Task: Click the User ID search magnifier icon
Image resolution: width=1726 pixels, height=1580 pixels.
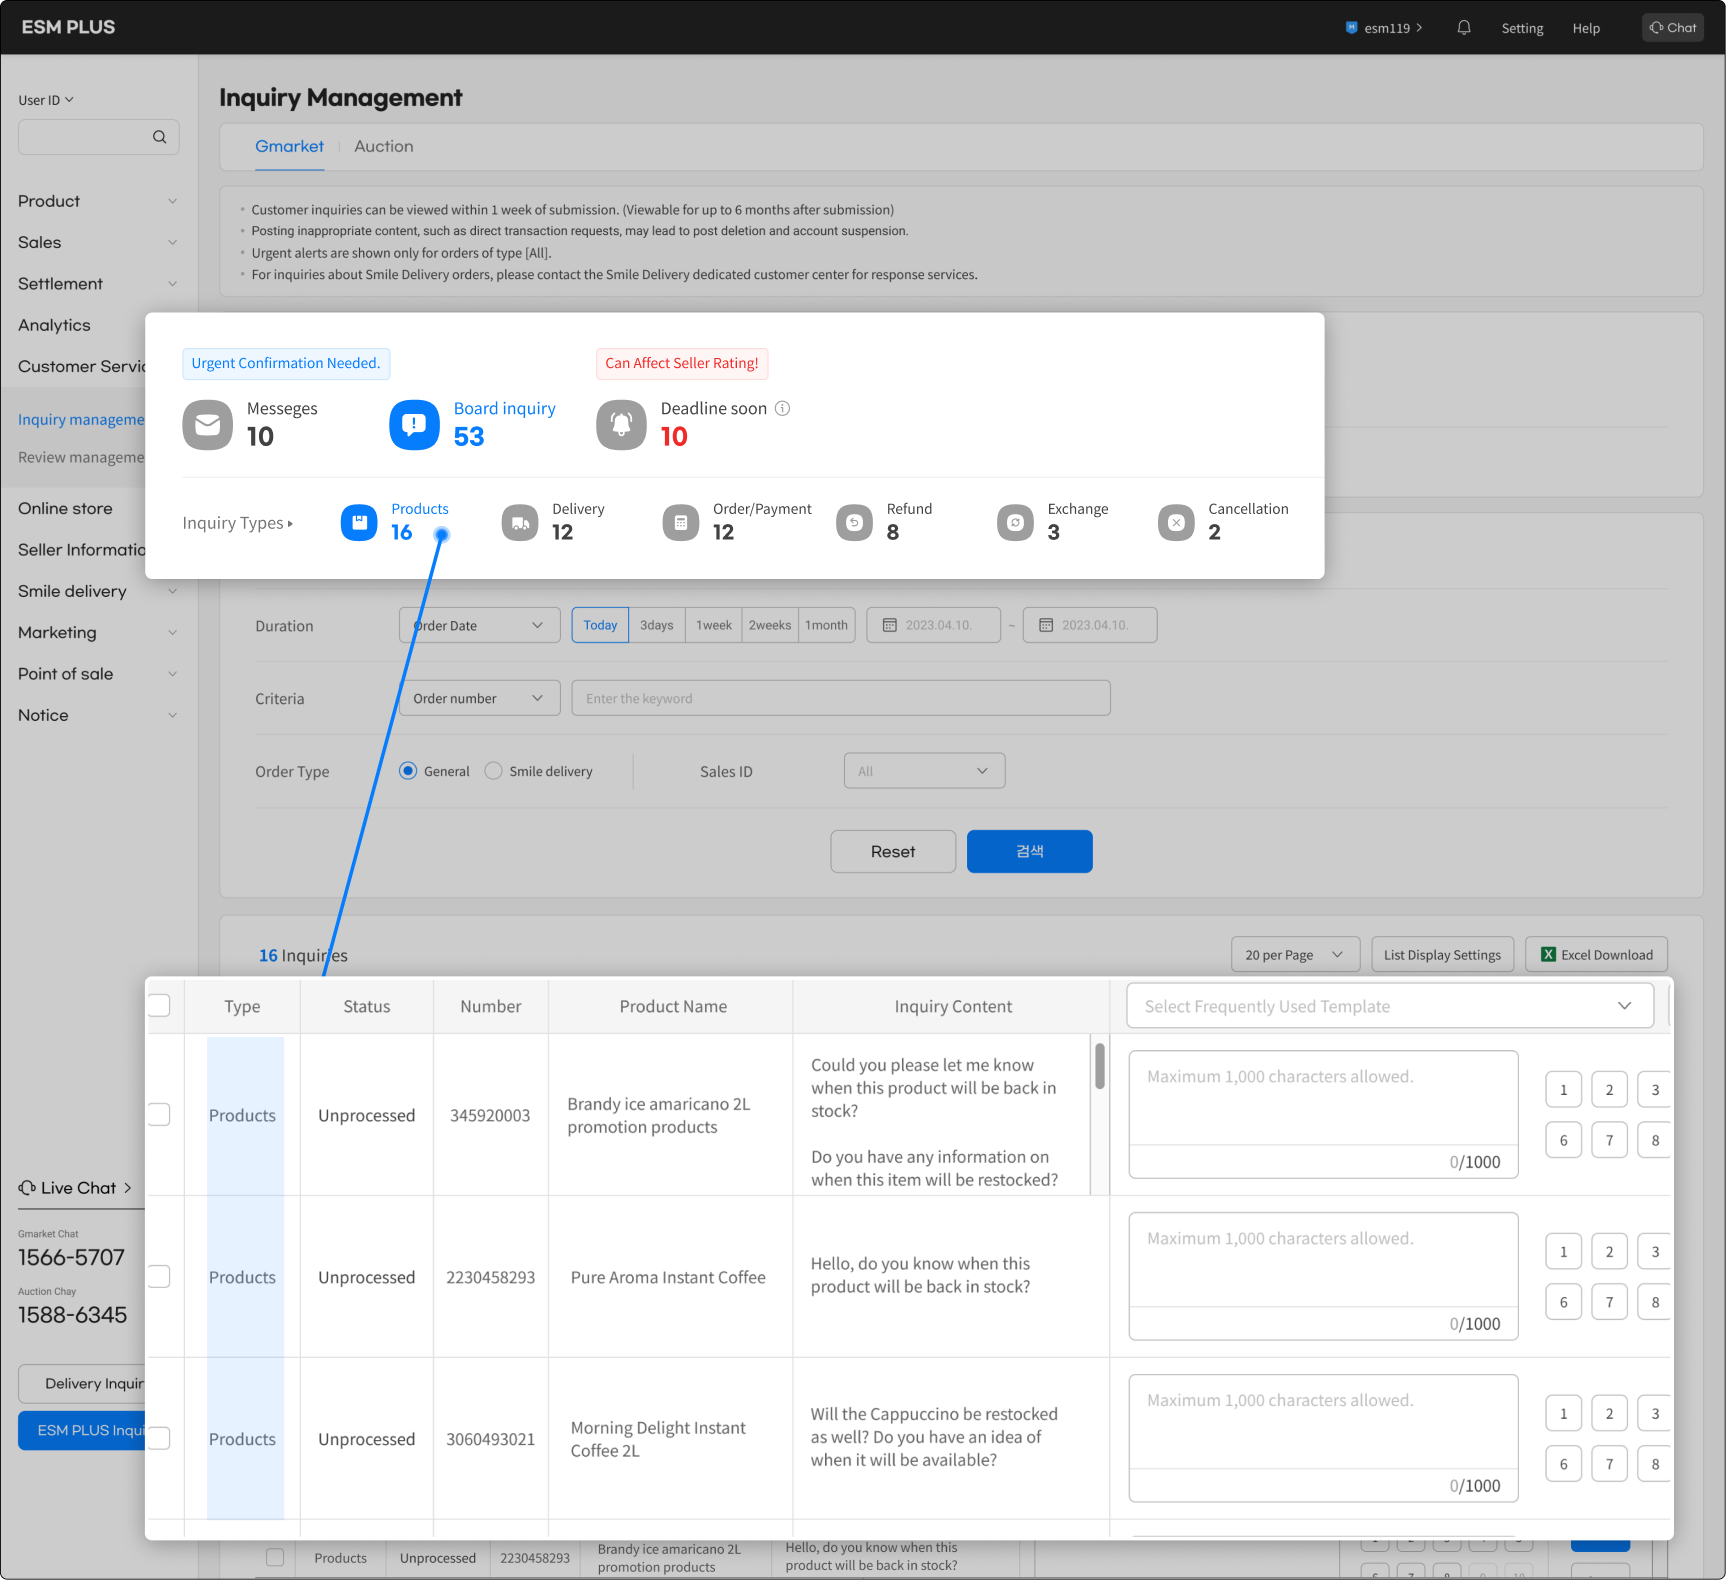Action: pyautogui.click(x=159, y=137)
